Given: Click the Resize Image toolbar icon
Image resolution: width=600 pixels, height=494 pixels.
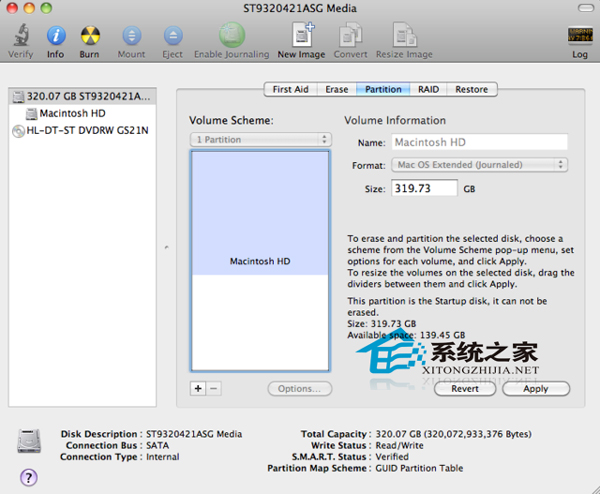Looking at the screenshot, I should tap(404, 38).
